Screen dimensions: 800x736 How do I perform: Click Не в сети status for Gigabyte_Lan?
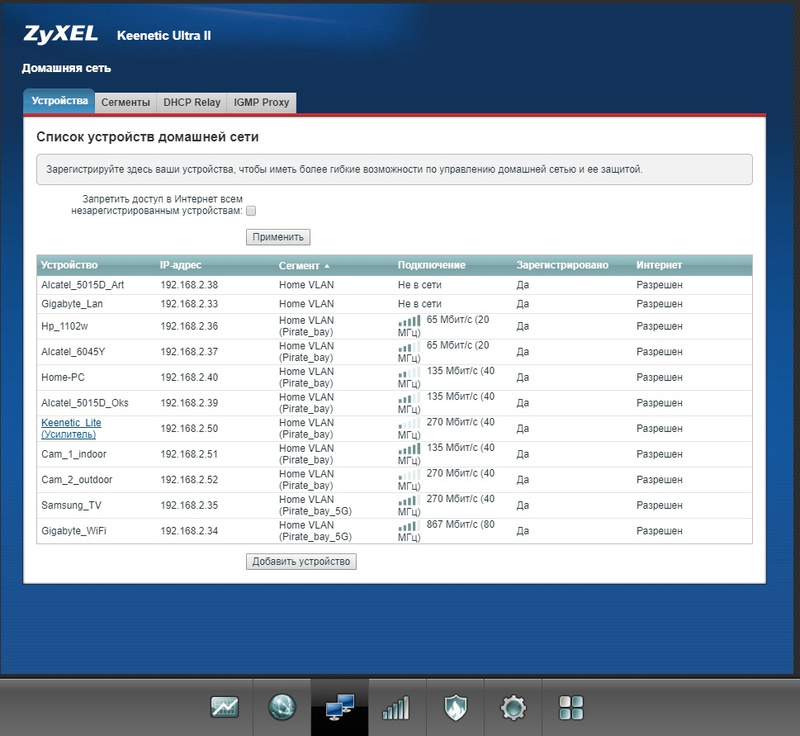tap(419, 303)
